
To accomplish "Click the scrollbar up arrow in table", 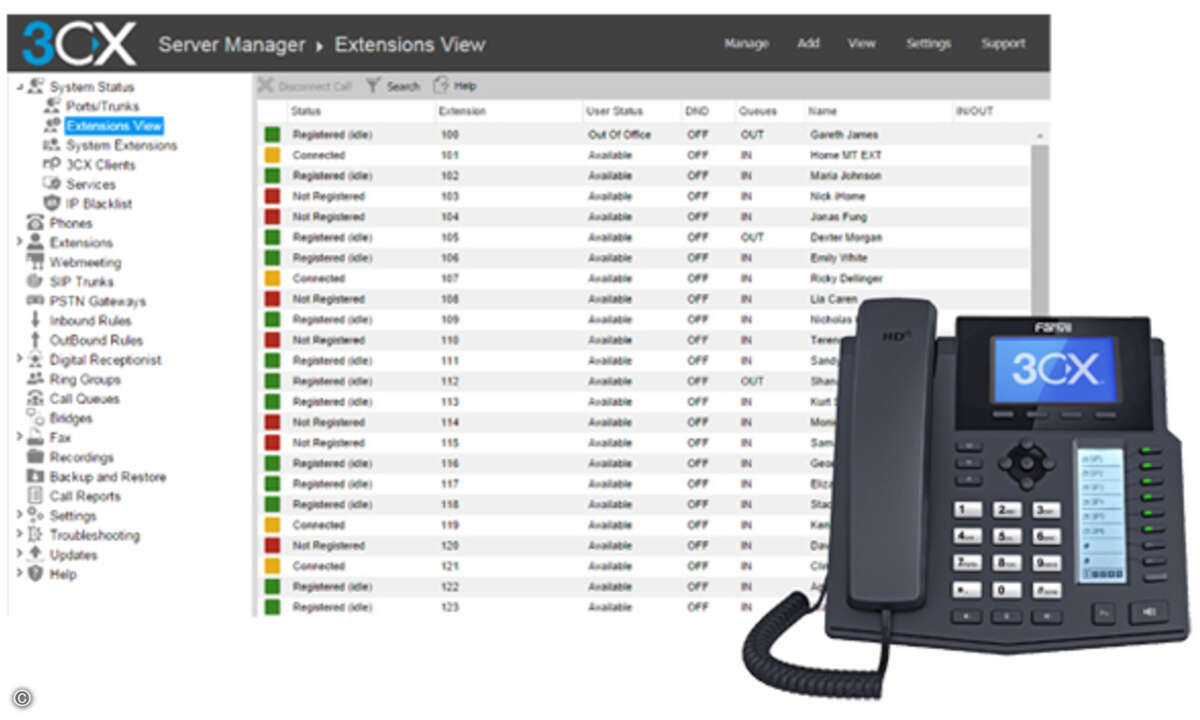I will [1041, 134].
